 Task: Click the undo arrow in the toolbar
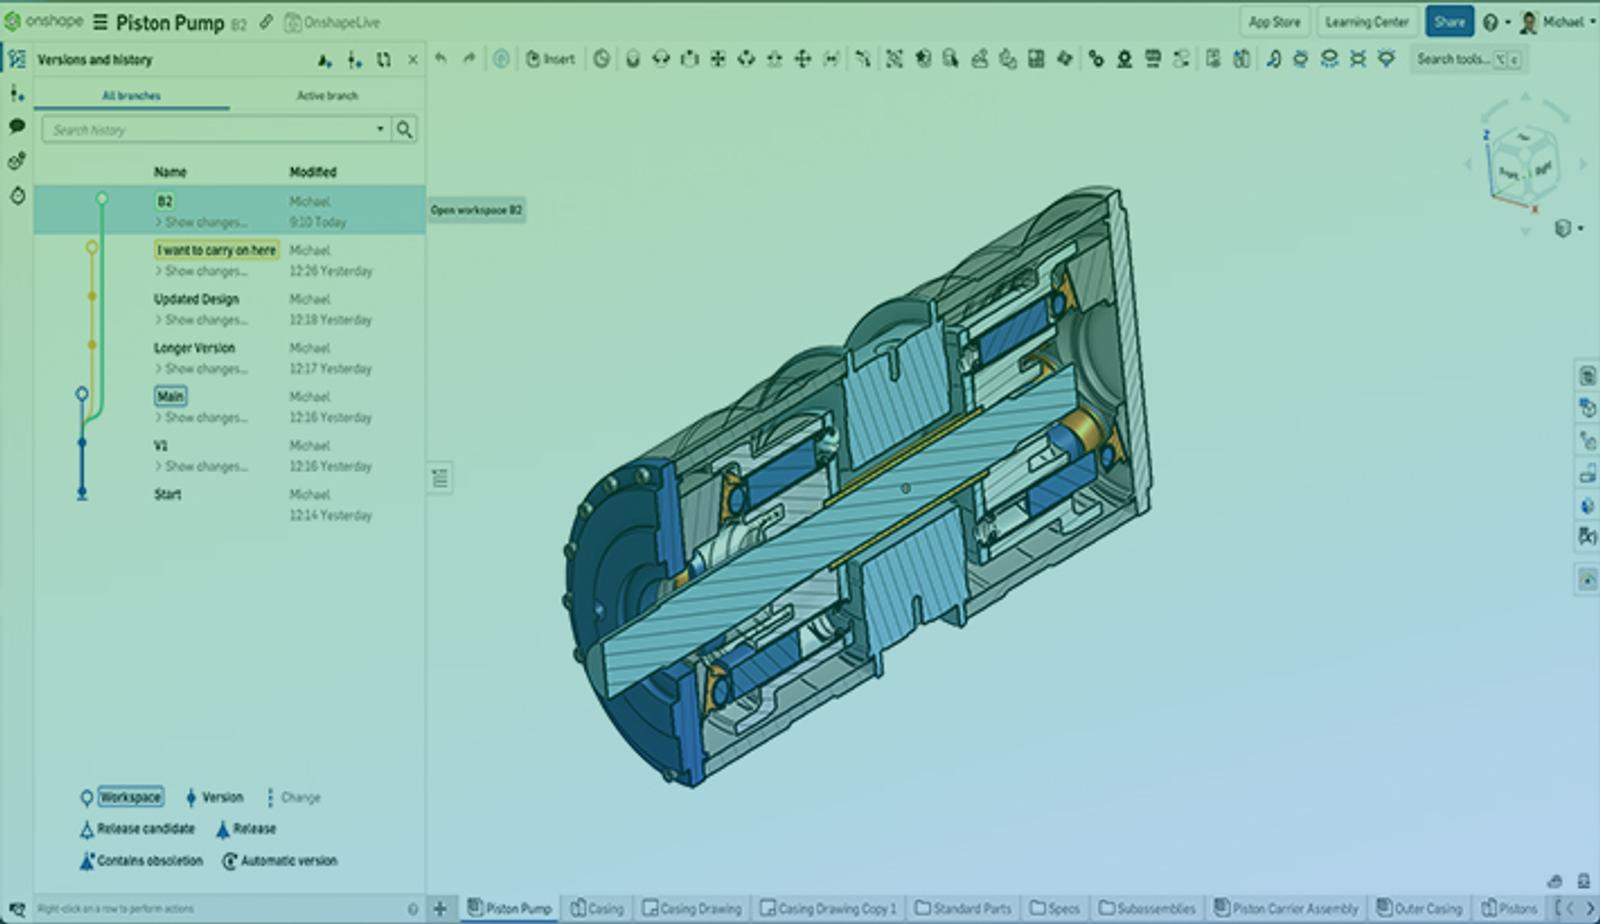(x=441, y=59)
